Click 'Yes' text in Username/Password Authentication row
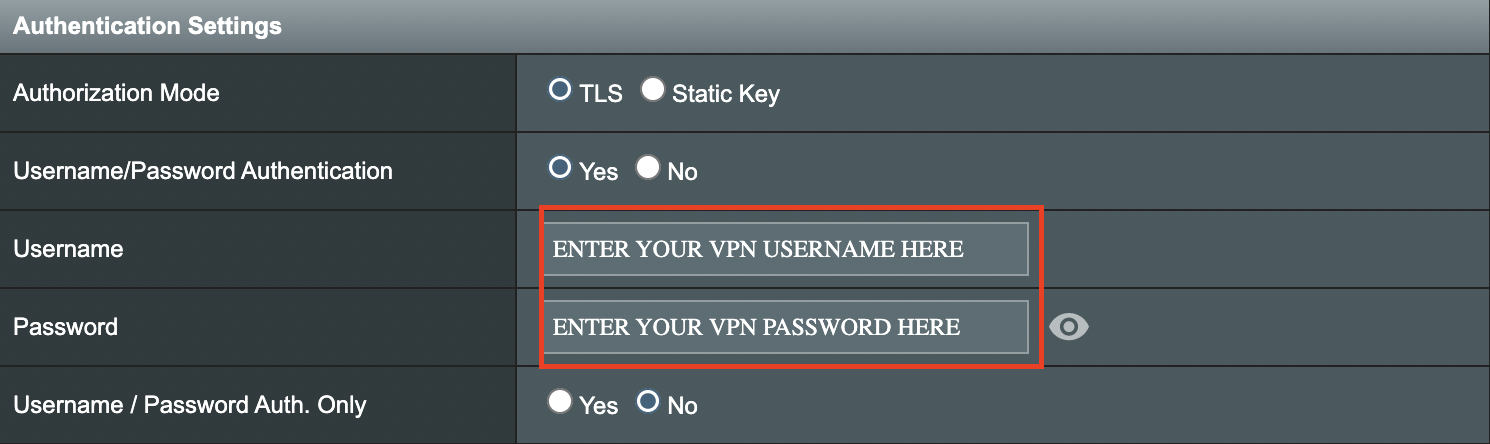This screenshot has width=1490, height=444. (599, 172)
